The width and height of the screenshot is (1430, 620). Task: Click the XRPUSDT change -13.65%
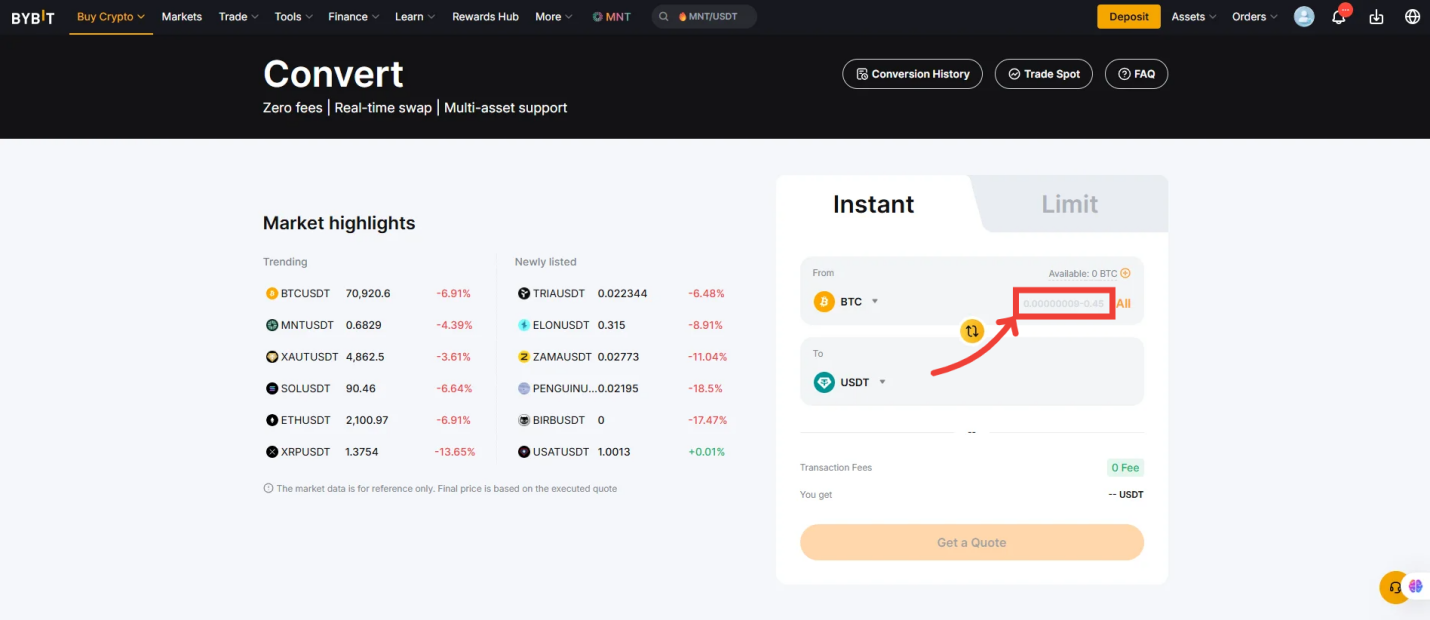click(455, 452)
